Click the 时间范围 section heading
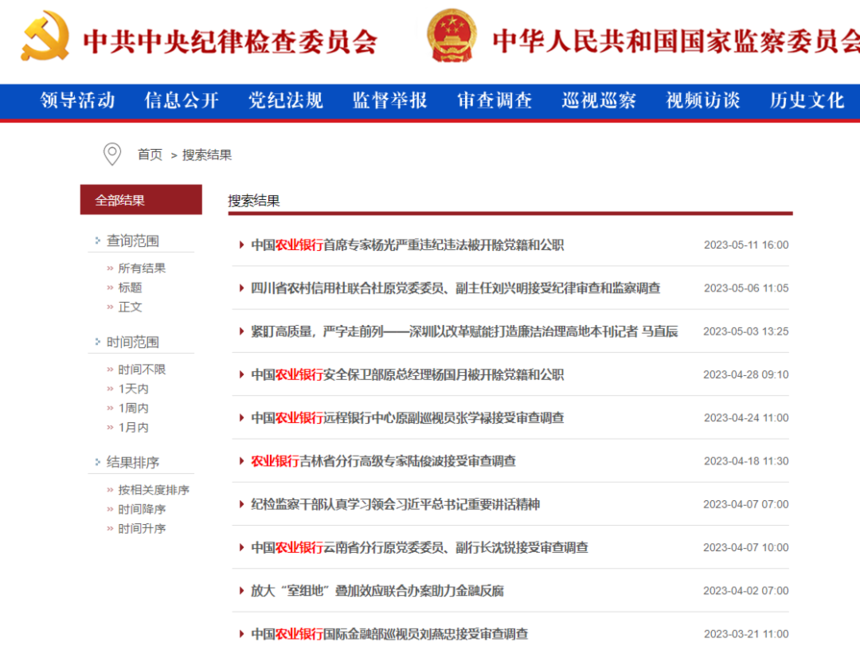Viewport: 860px width, 650px height. tap(133, 342)
